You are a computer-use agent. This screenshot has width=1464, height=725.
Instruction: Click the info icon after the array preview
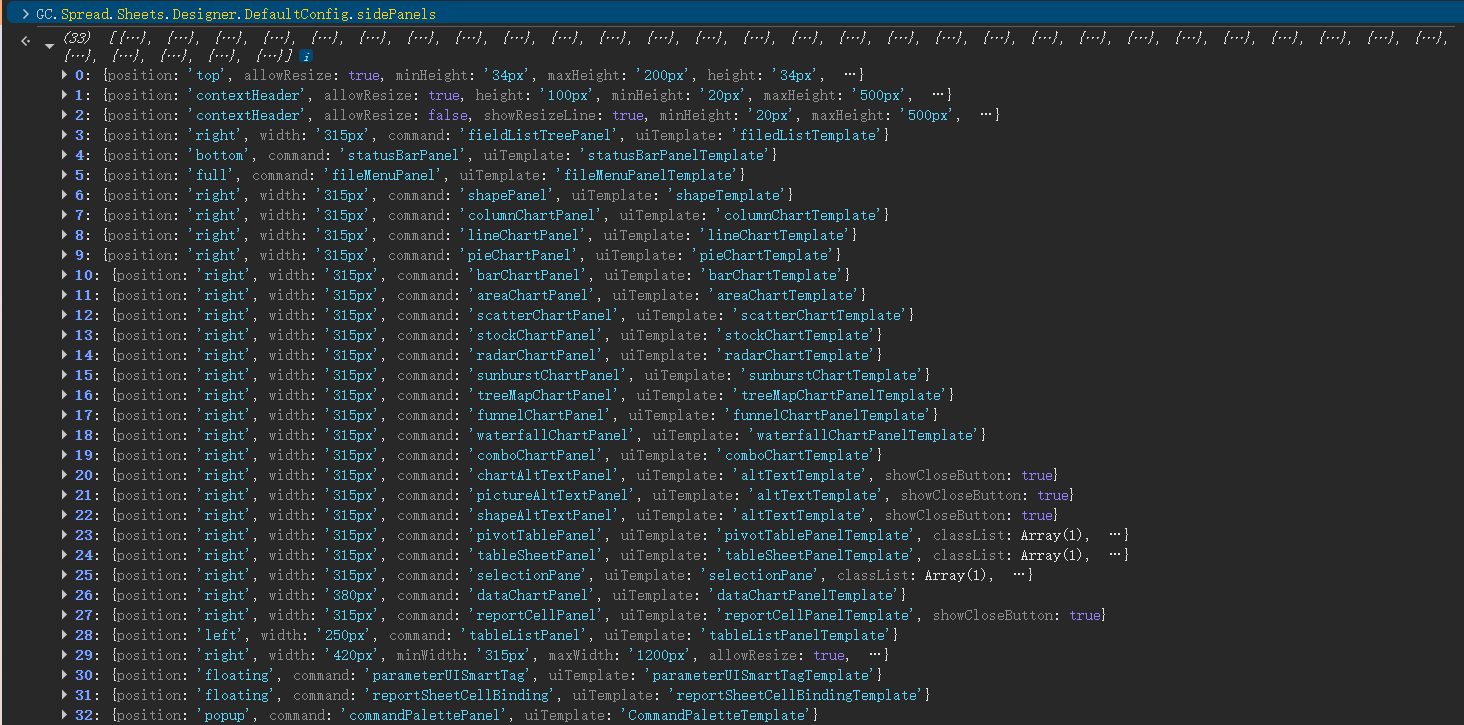(306, 56)
